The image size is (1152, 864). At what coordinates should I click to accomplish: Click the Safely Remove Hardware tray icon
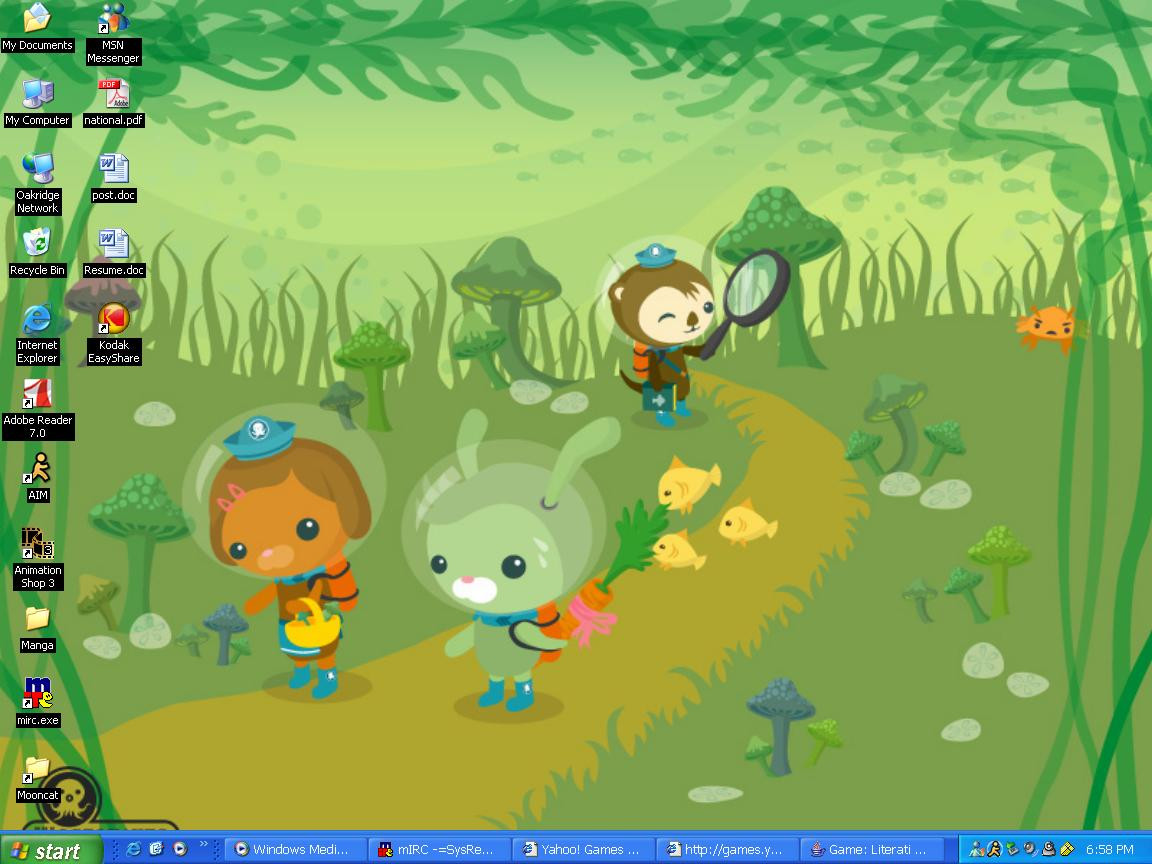coord(1013,849)
